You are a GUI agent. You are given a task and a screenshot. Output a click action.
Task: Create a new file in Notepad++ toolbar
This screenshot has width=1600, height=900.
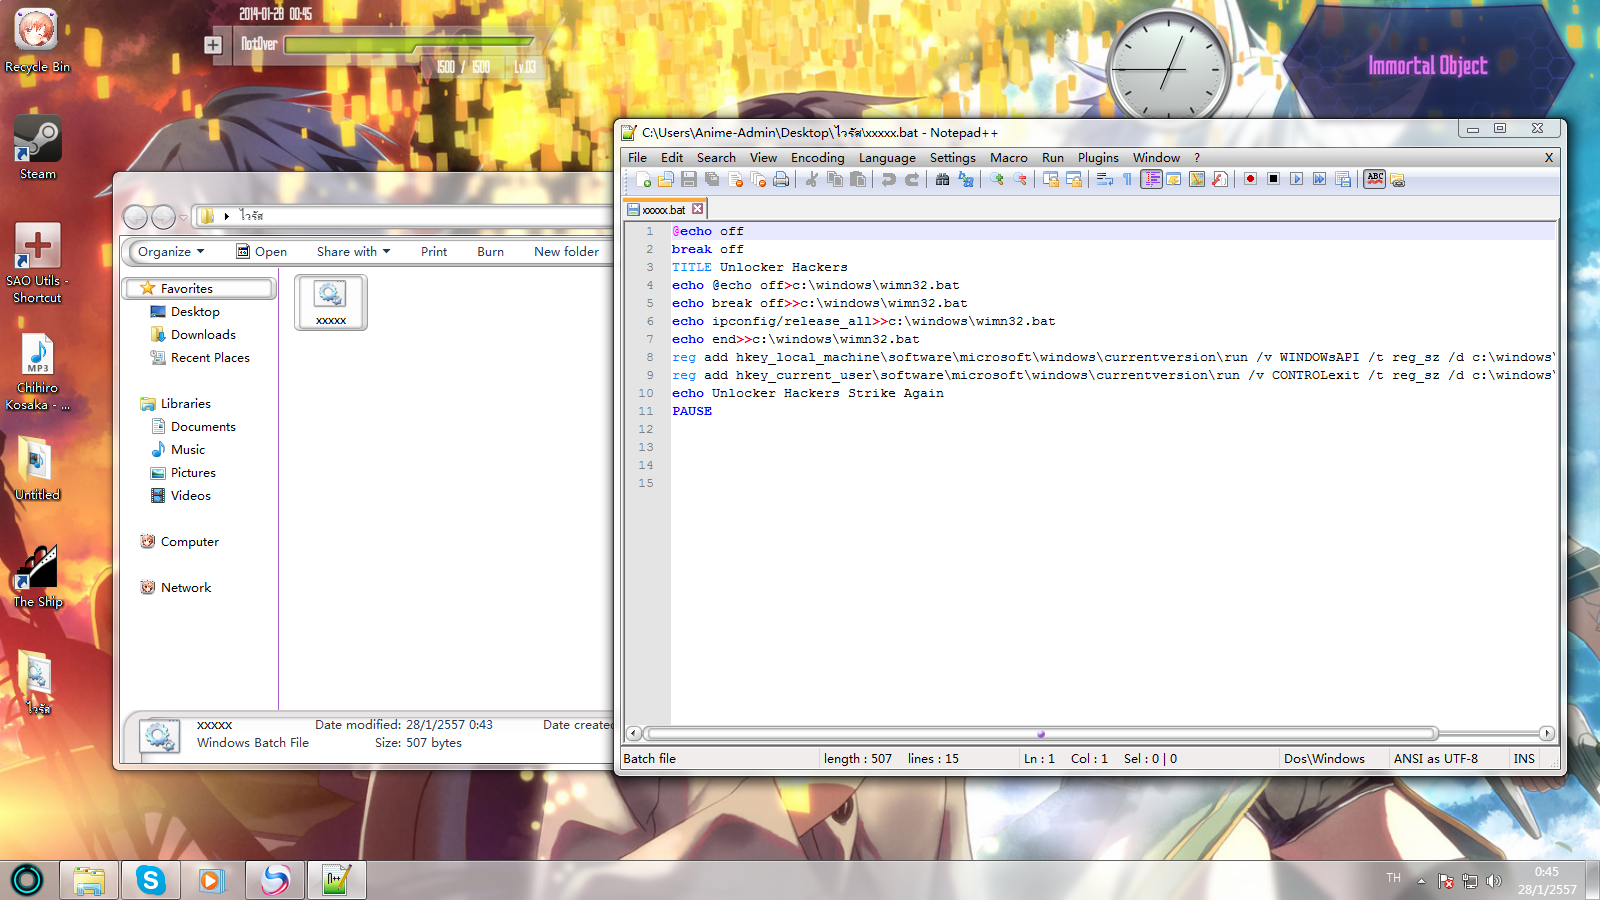(643, 180)
